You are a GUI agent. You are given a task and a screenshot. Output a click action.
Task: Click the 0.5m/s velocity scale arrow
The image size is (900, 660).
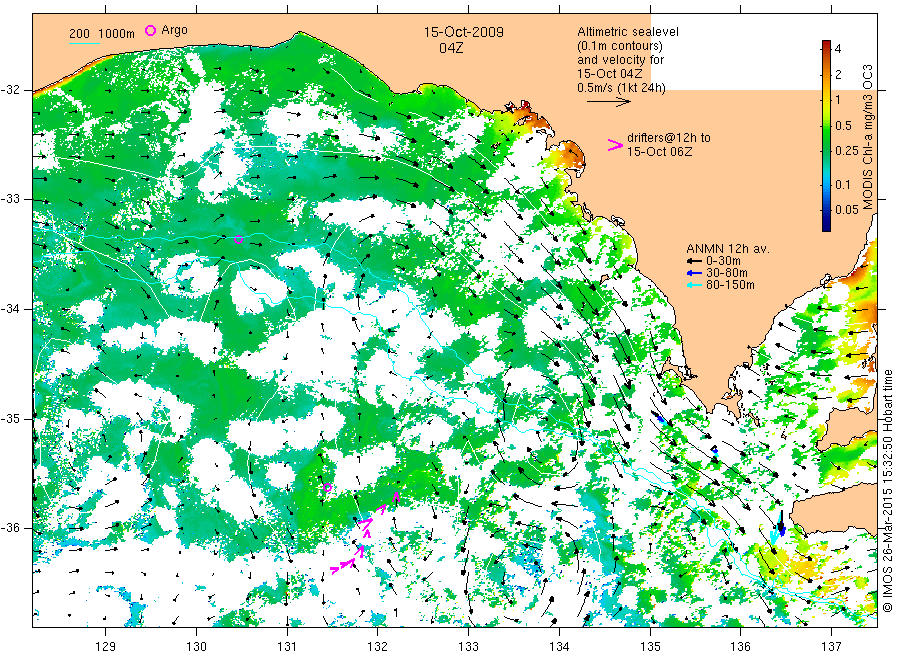click(608, 102)
